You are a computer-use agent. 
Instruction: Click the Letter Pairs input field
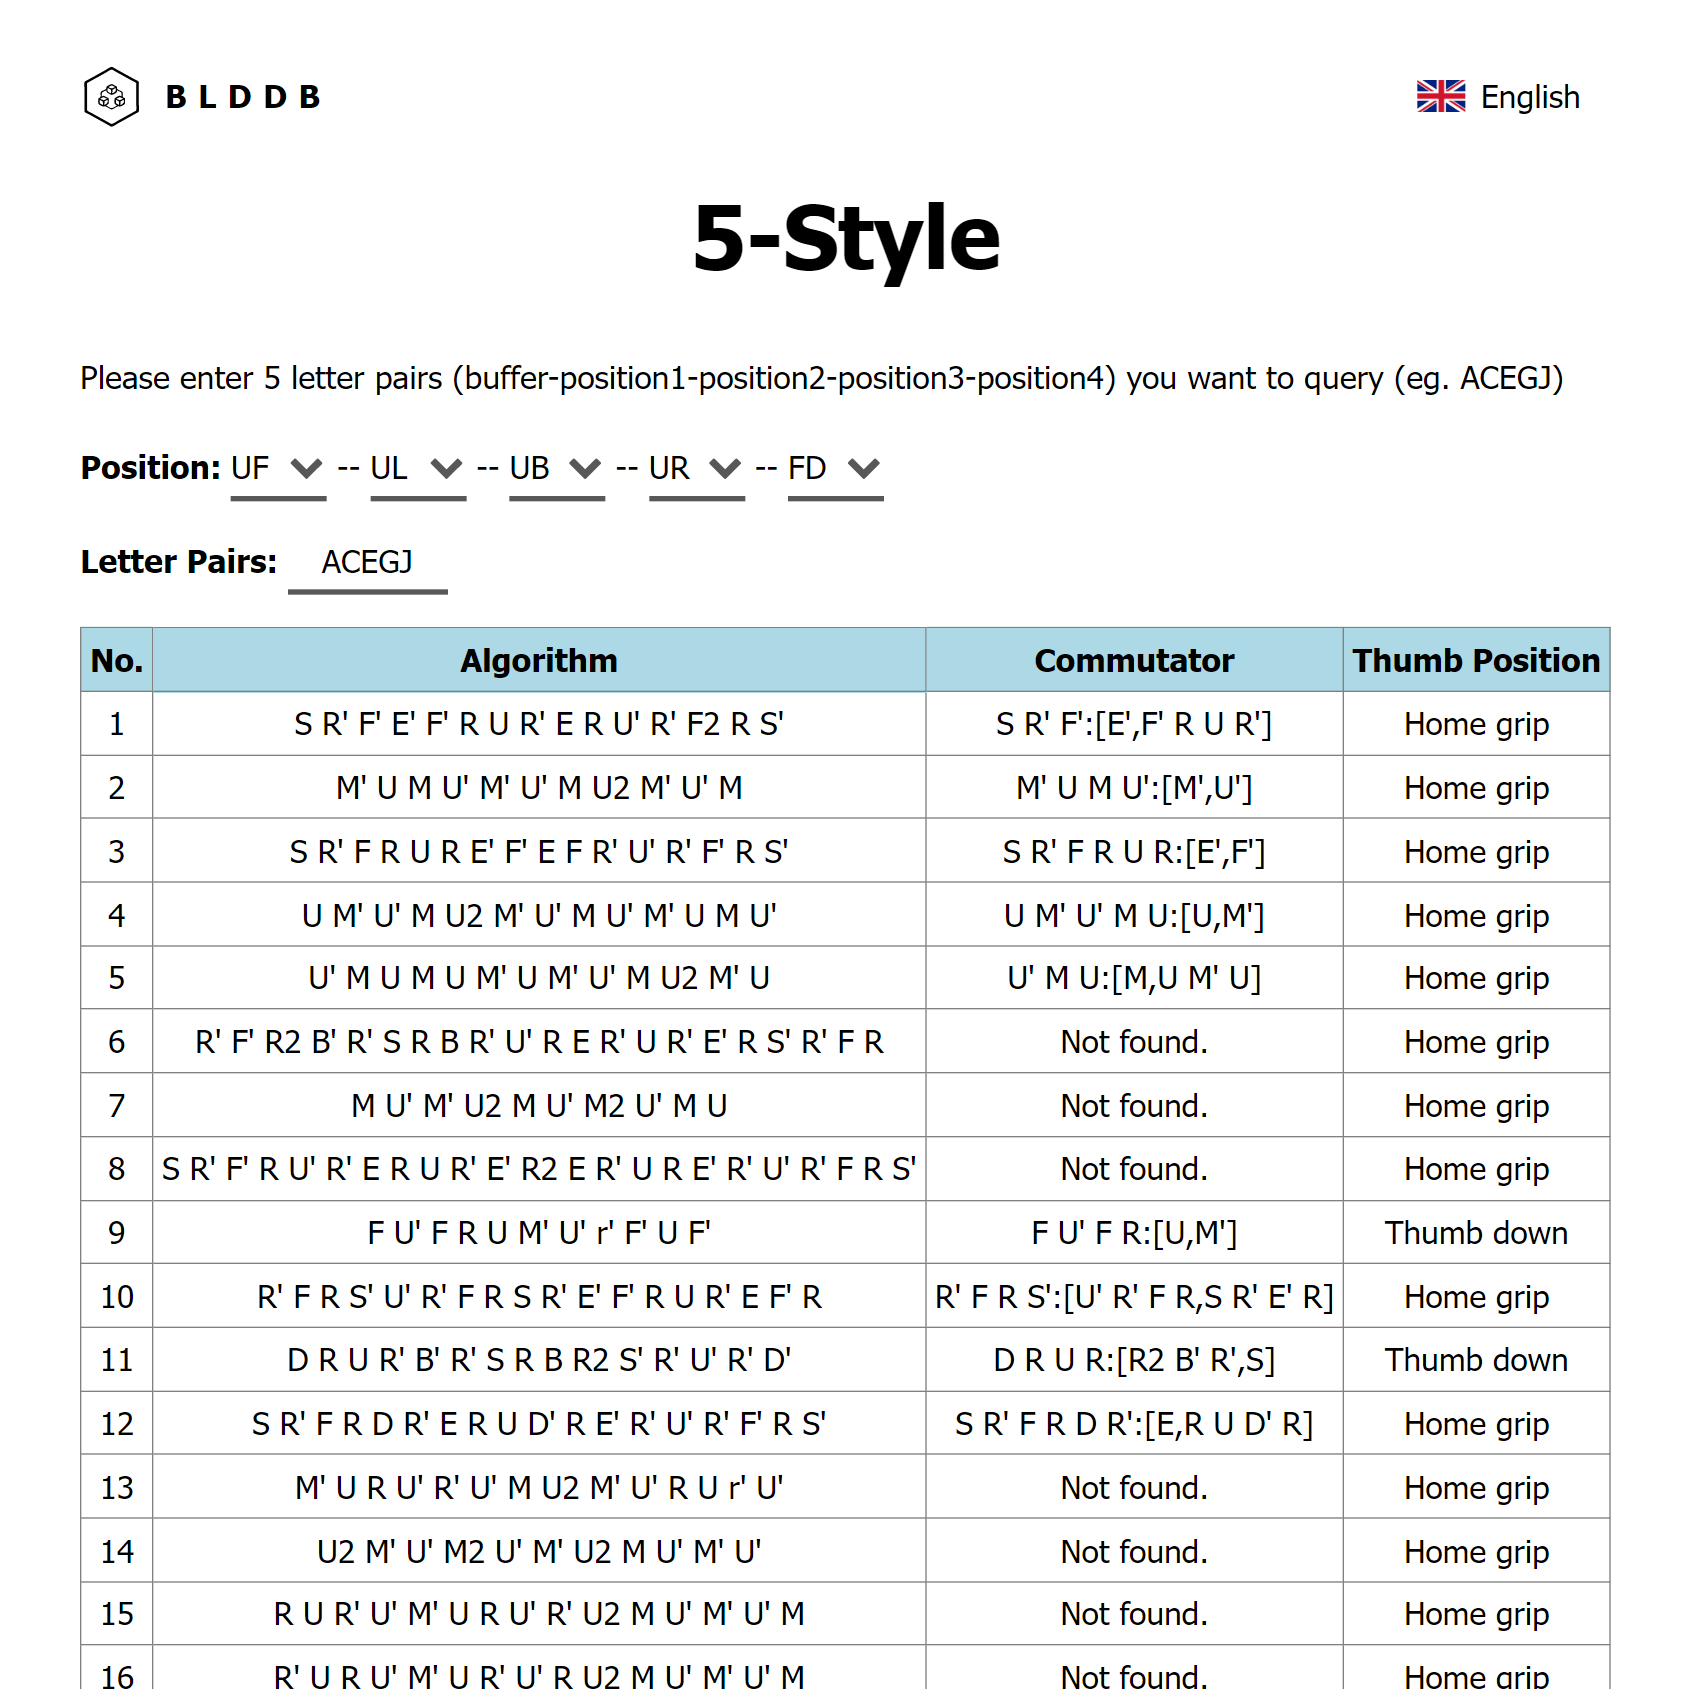click(367, 563)
